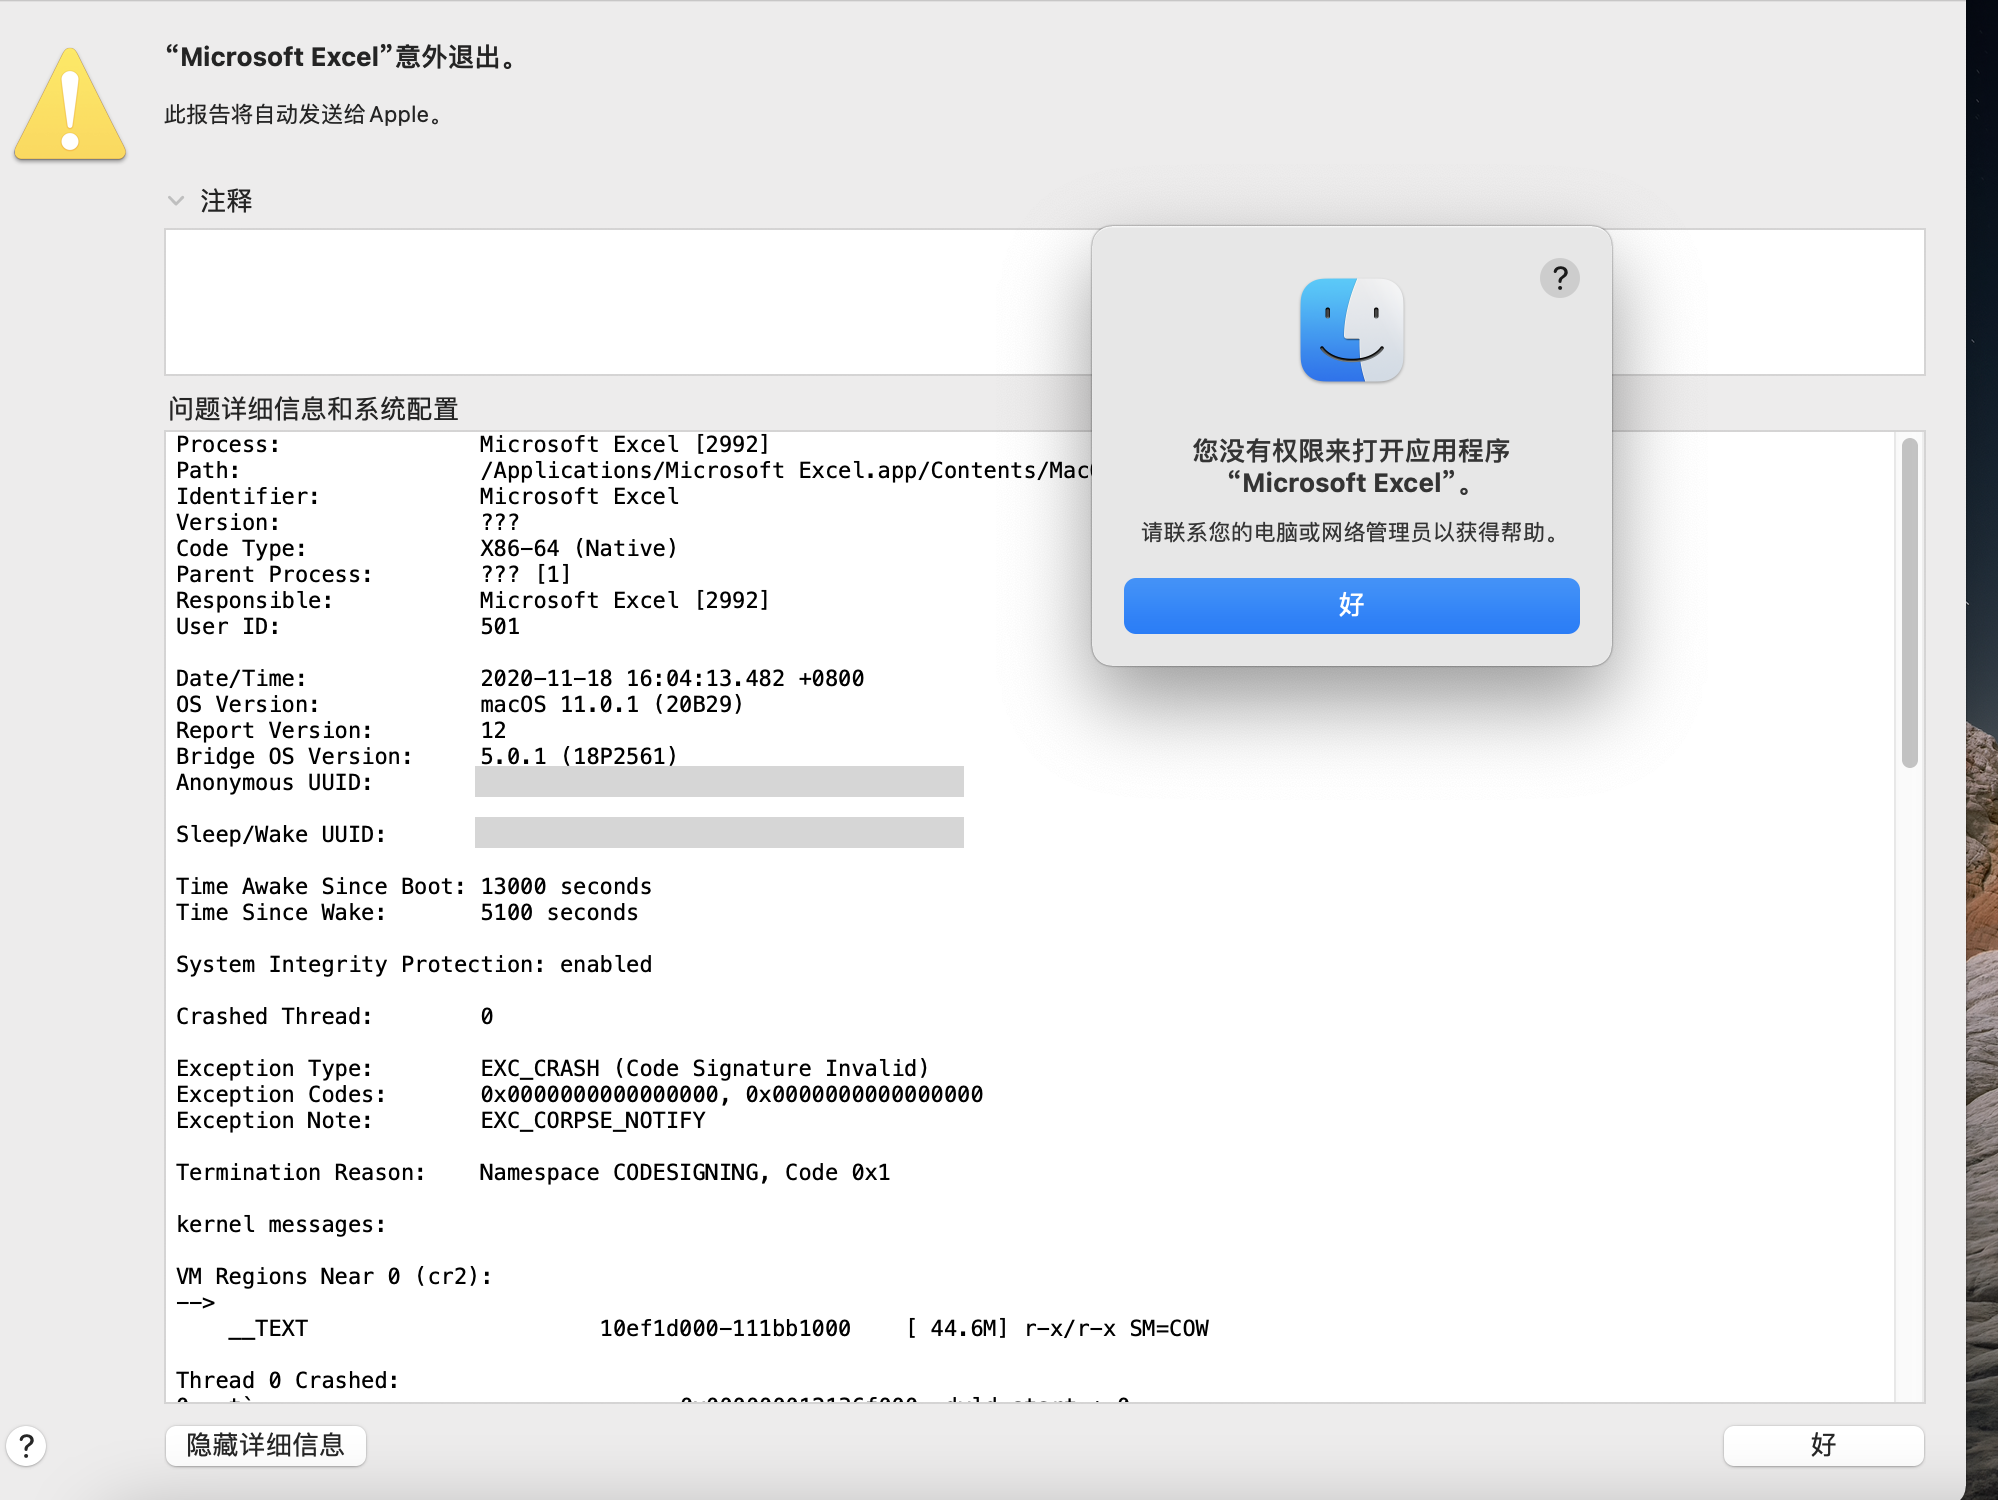This screenshot has height=1500, width=1998.
Task: Click the redacted Sleep/Wake UUID box
Action: 719,833
